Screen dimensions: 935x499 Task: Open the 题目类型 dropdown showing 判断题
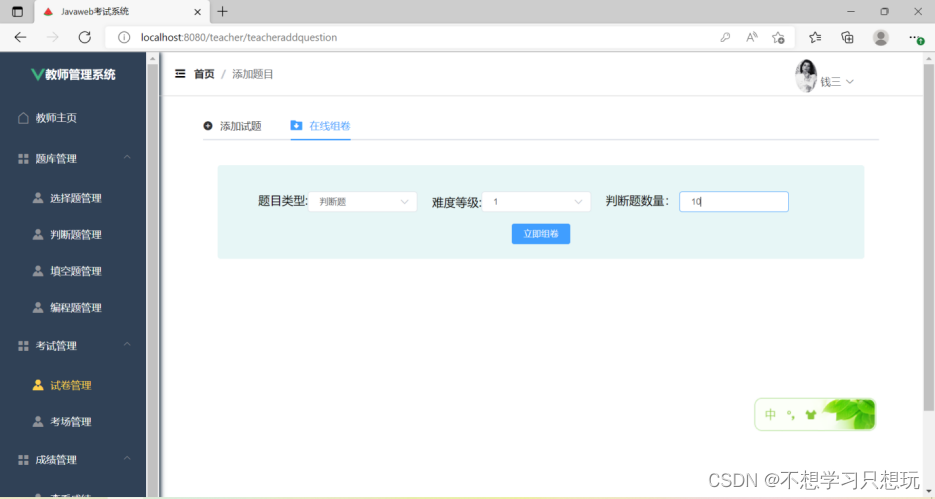[363, 202]
